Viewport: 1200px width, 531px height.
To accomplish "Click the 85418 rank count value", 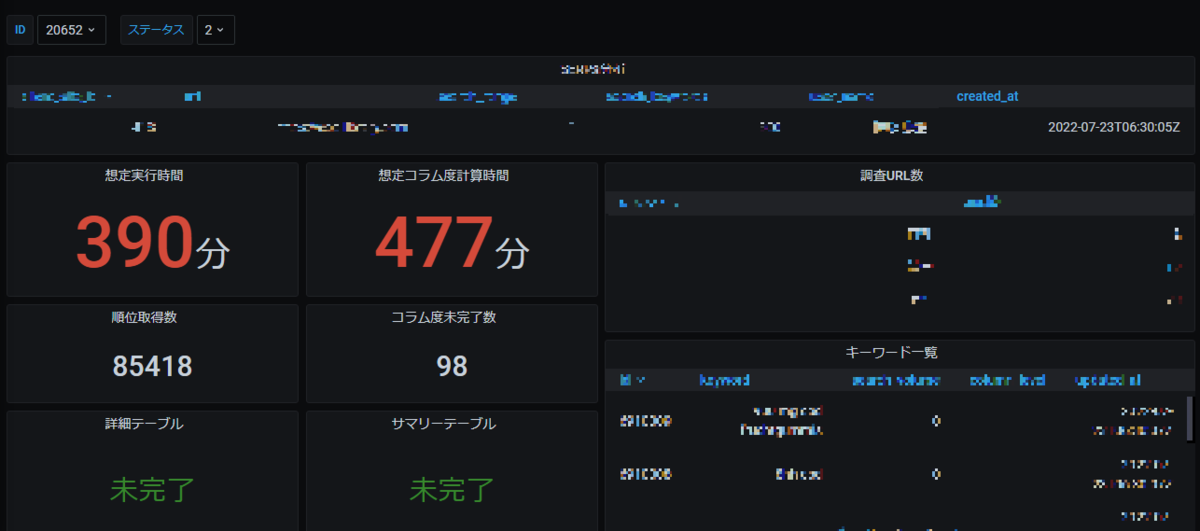I will [153, 367].
